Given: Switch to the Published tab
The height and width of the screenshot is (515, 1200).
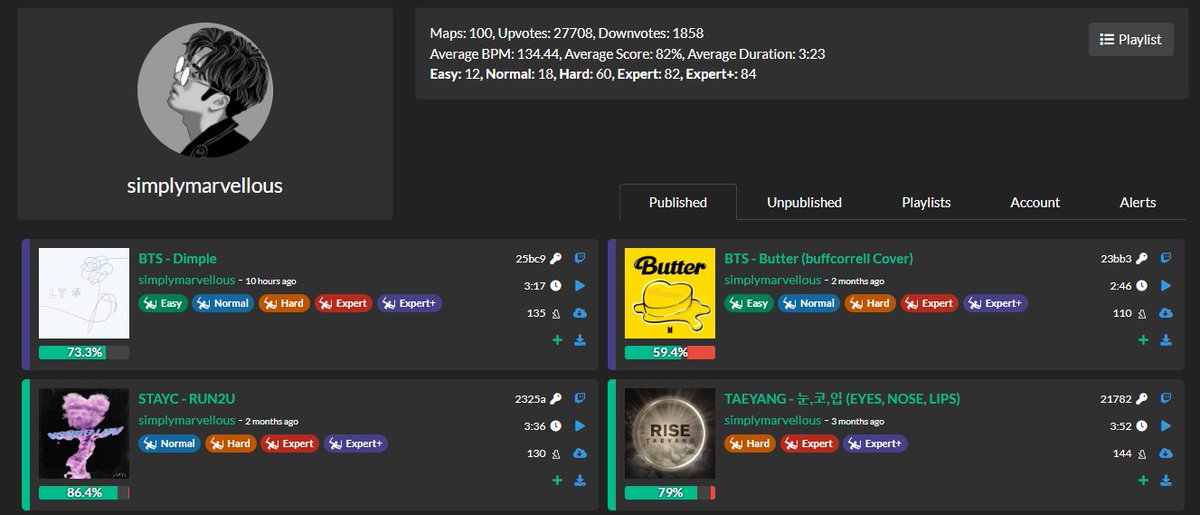Looking at the screenshot, I should pyautogui.click(x=678, y=202).
